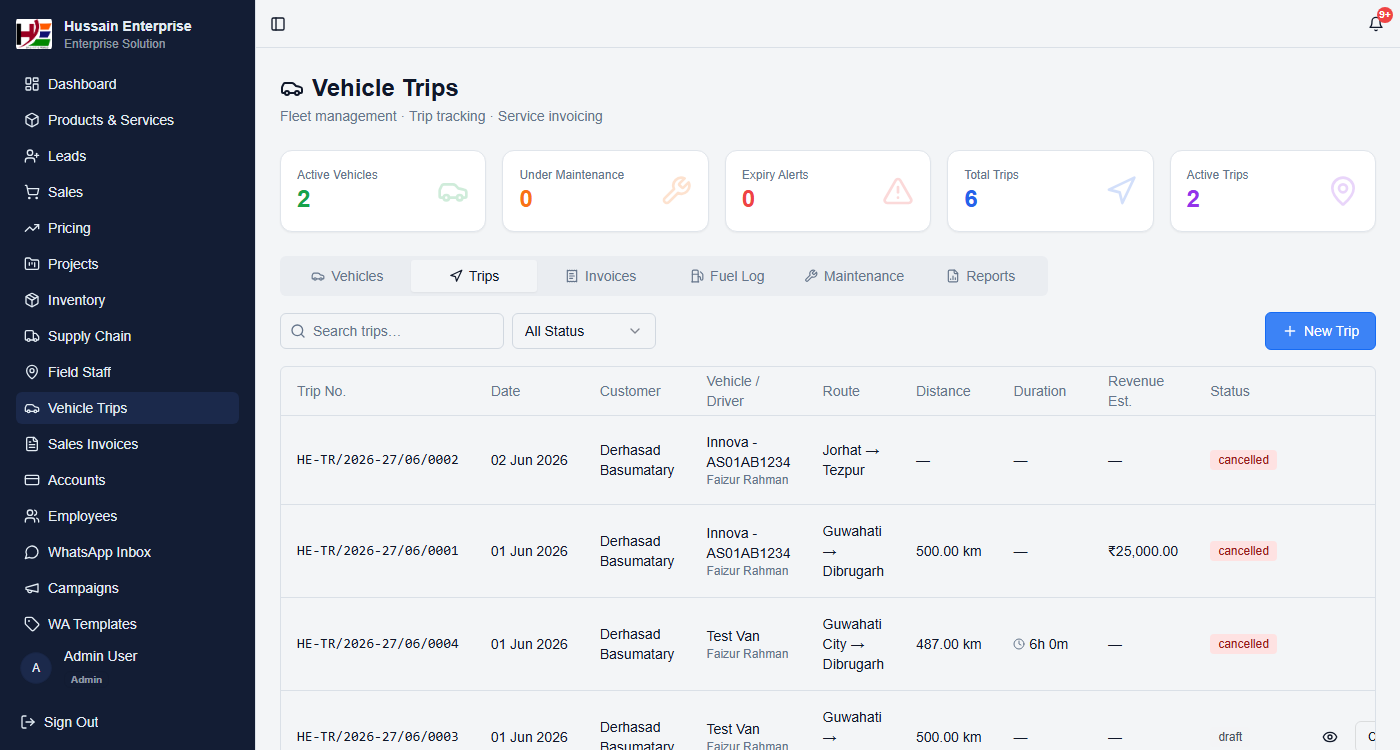Open the Dashboard sidebar item
Viewport: 1400px width, 750px height.
tap(127, 84)
